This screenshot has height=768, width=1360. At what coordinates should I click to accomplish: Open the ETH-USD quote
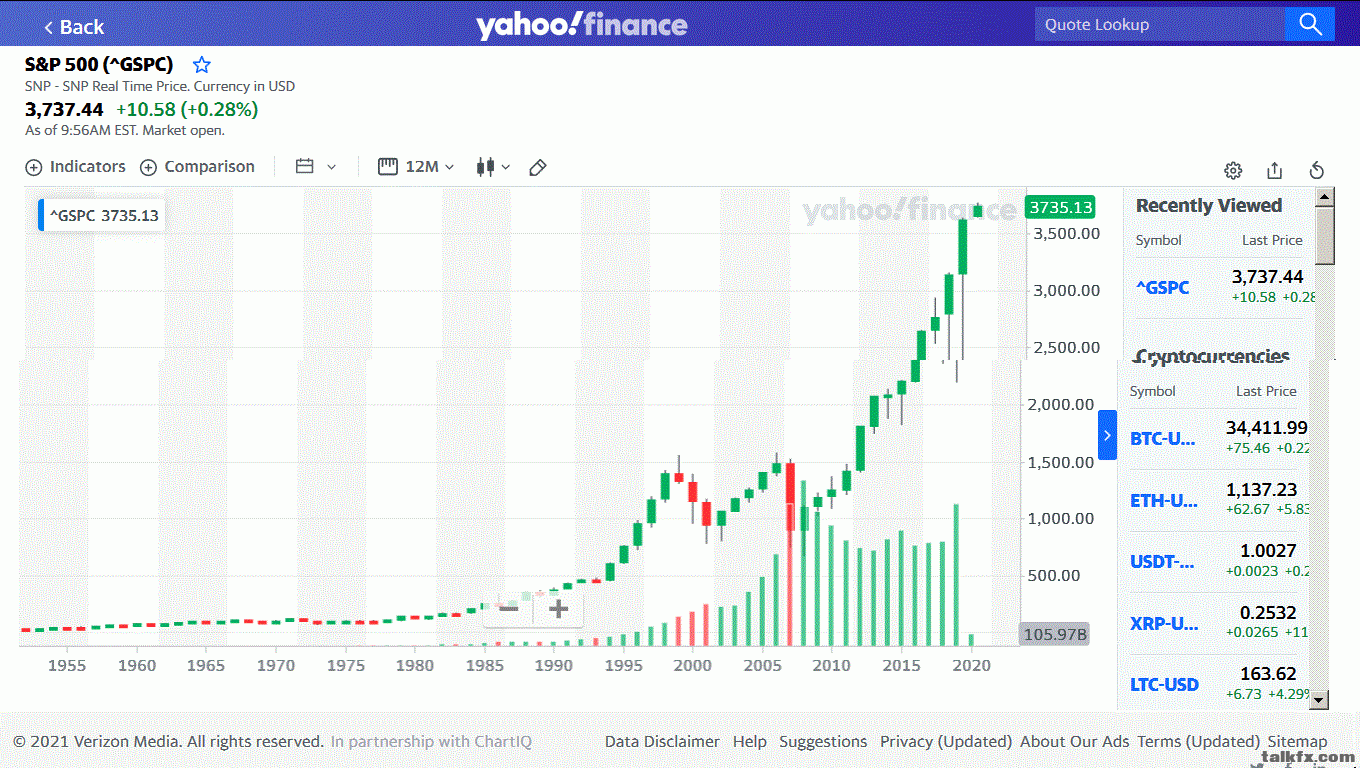[1164, 500]
